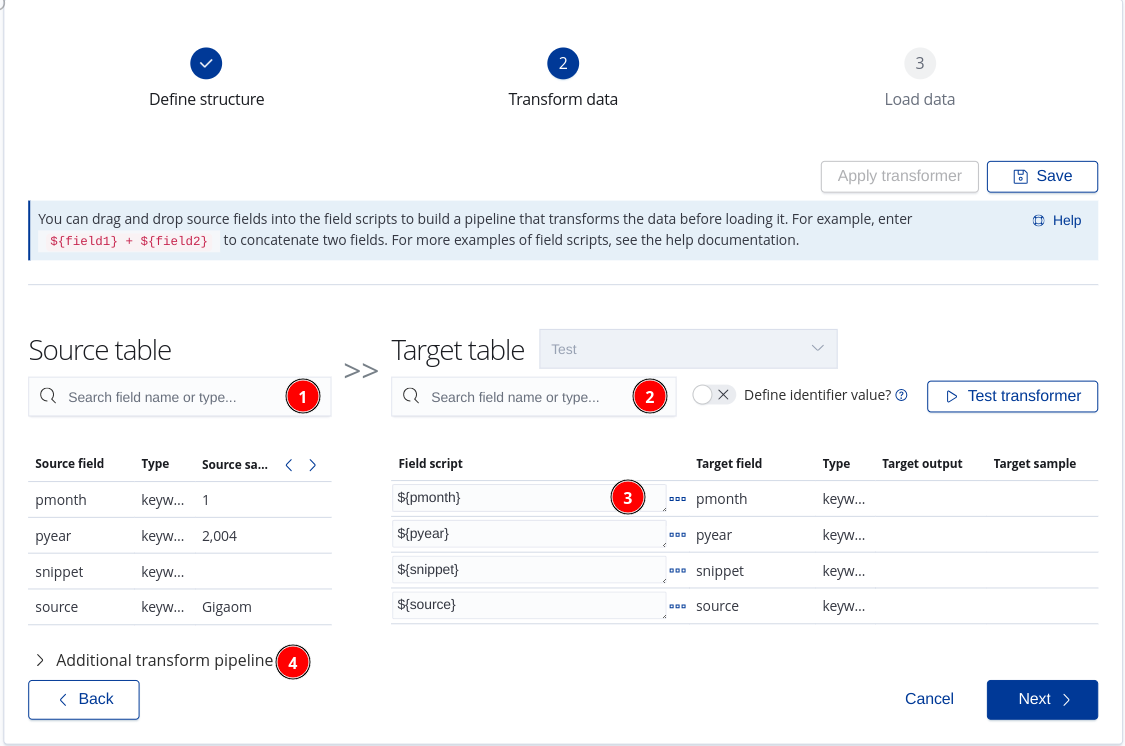Open the Target table Test dropdown

688,349
